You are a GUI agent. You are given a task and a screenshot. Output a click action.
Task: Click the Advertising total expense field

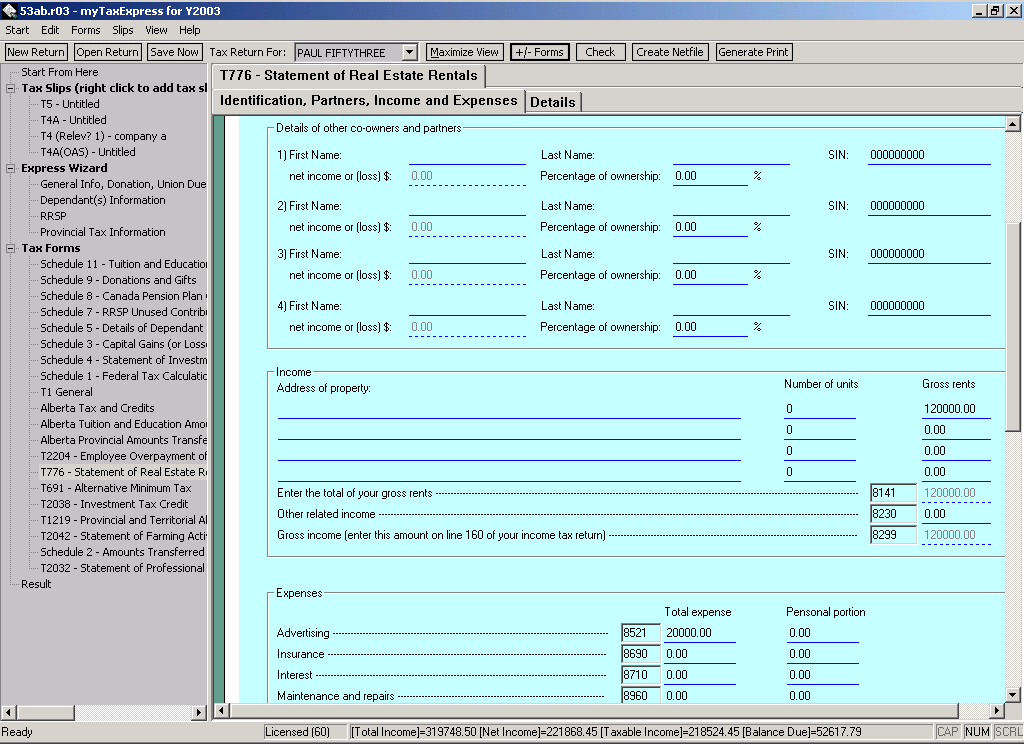pyautogui.click(x=699, y=633)
